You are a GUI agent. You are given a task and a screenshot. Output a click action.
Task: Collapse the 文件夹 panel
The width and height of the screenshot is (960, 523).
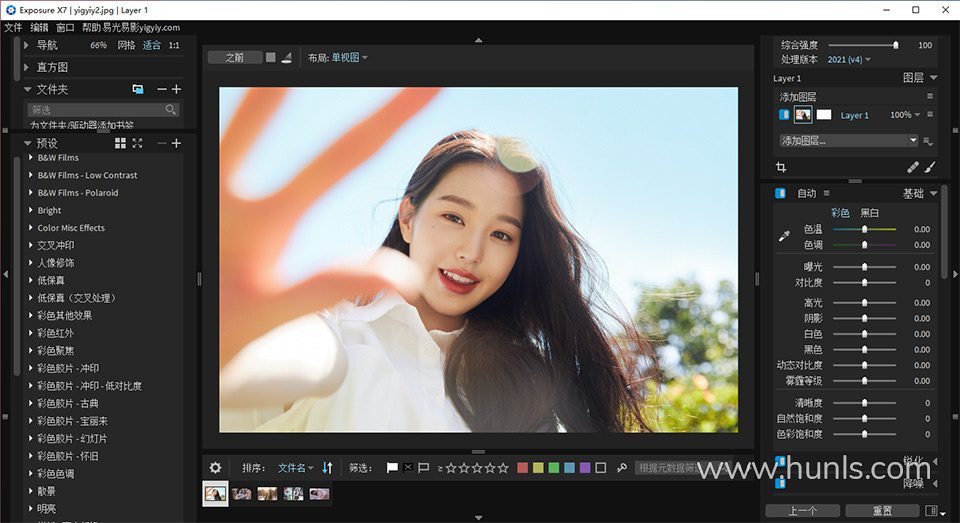tap(27, 89)
